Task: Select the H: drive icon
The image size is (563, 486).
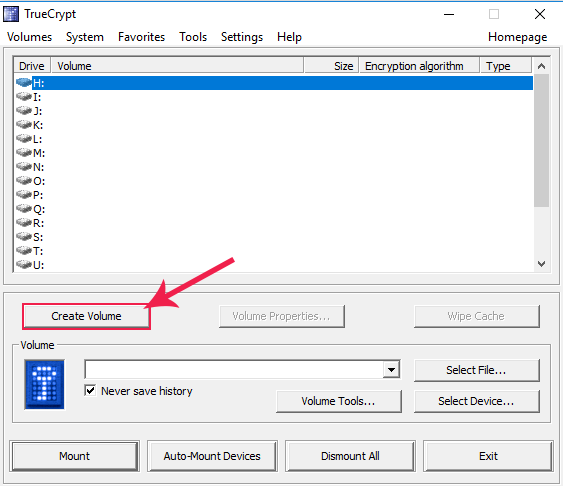Action: (x=24, y=83)
